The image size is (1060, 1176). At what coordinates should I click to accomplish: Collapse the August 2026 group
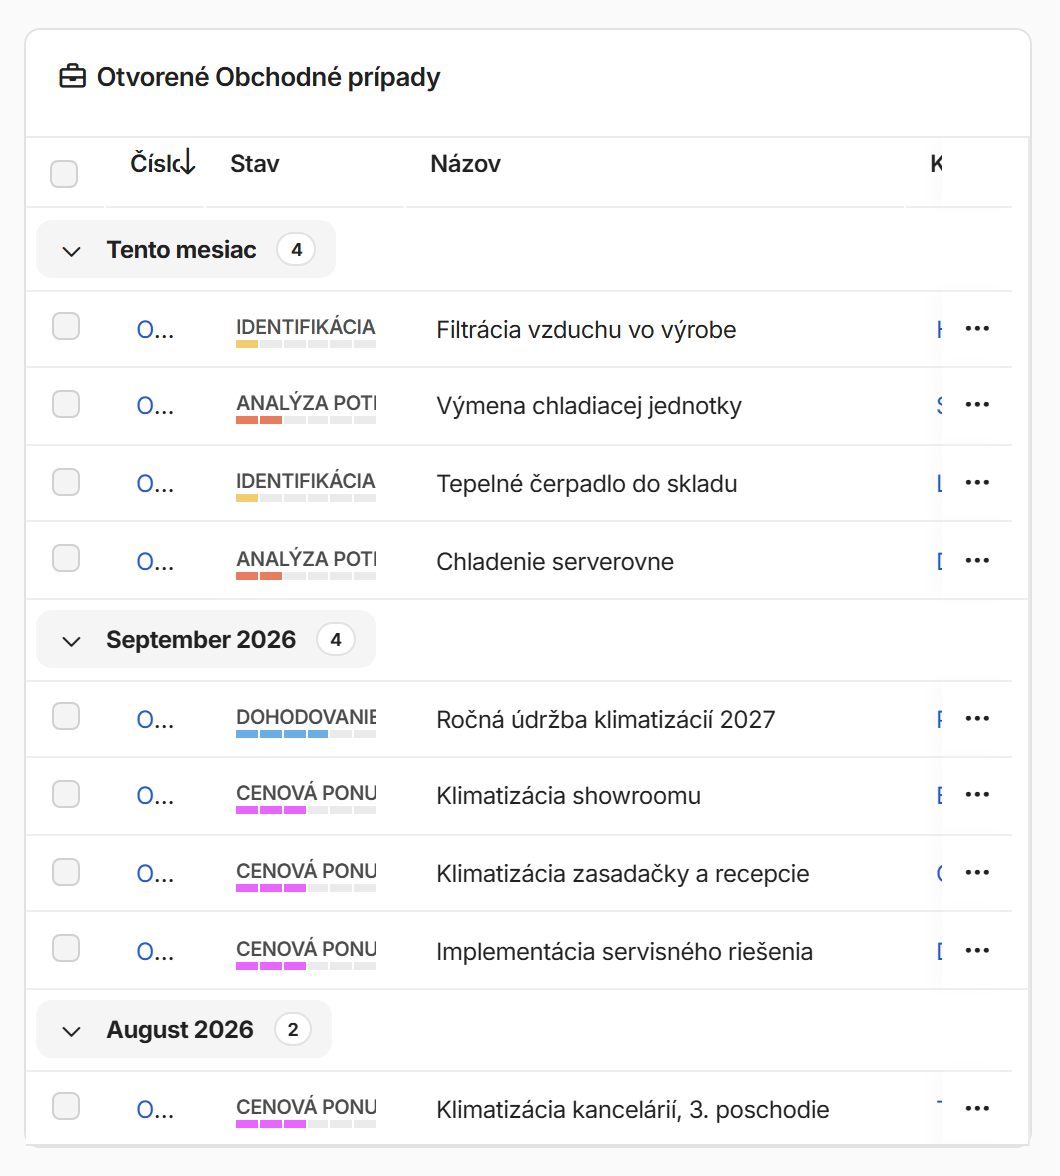(71, 1031)
